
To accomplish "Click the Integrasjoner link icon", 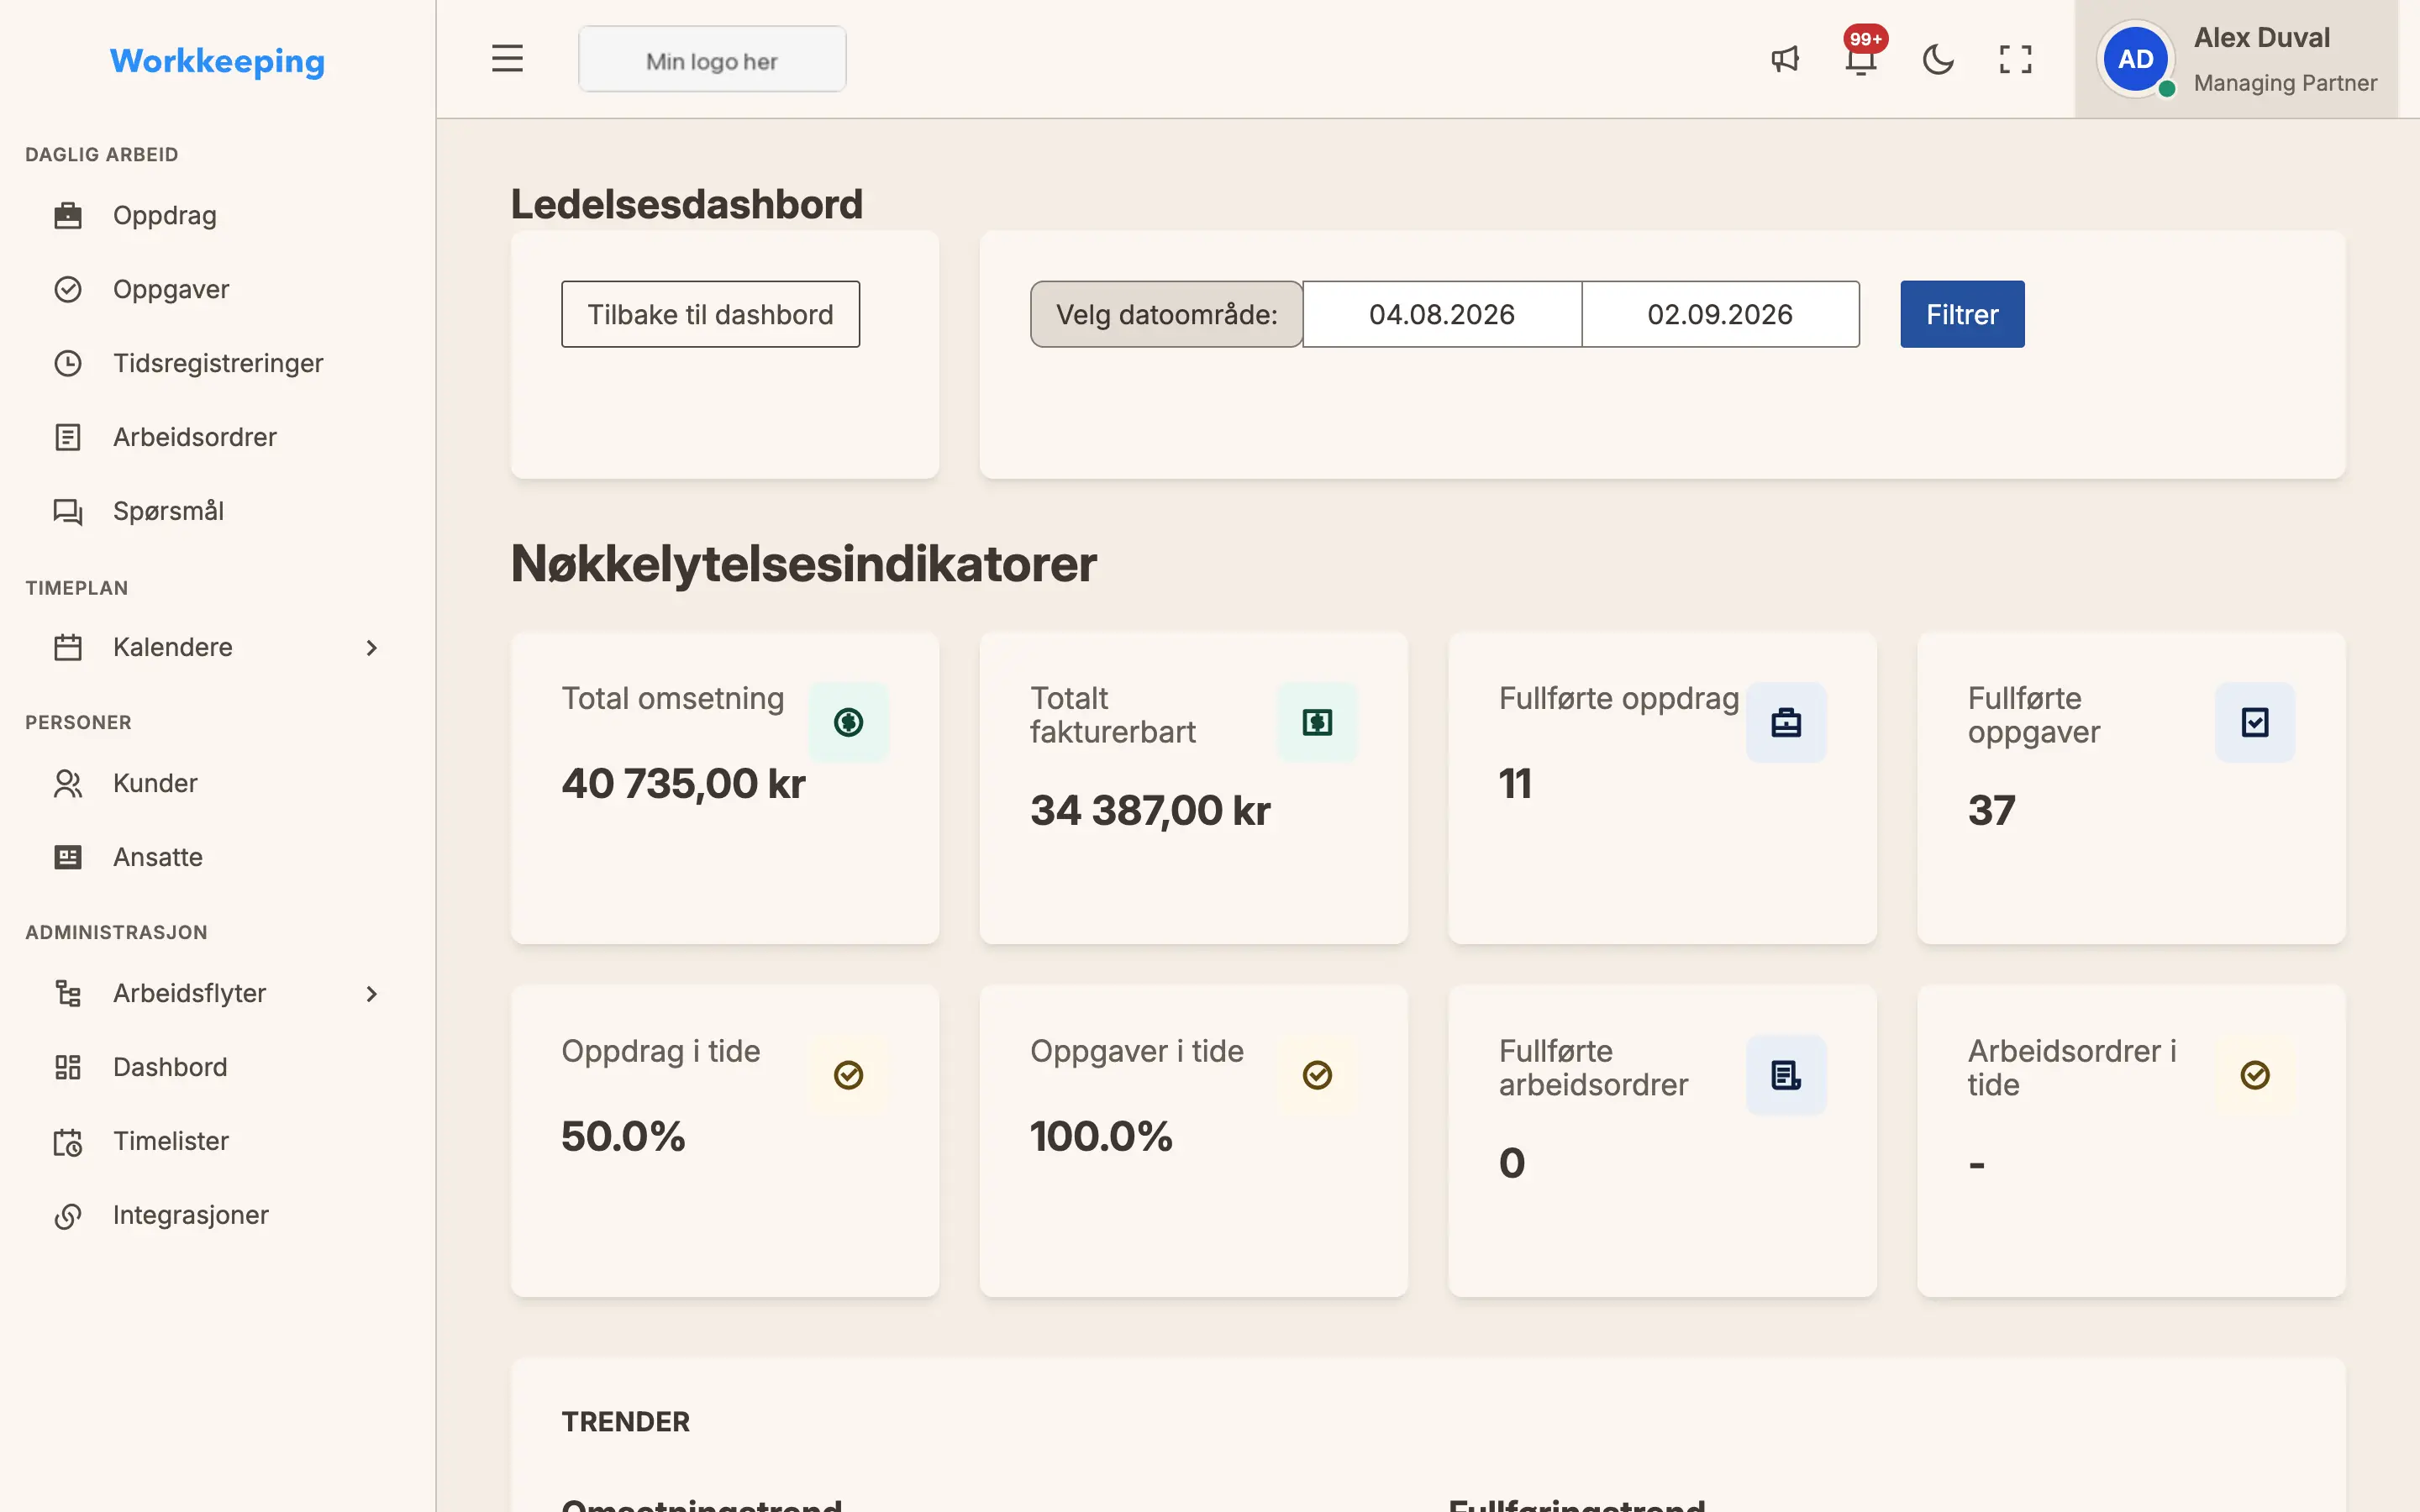I will pos(67,1215).
